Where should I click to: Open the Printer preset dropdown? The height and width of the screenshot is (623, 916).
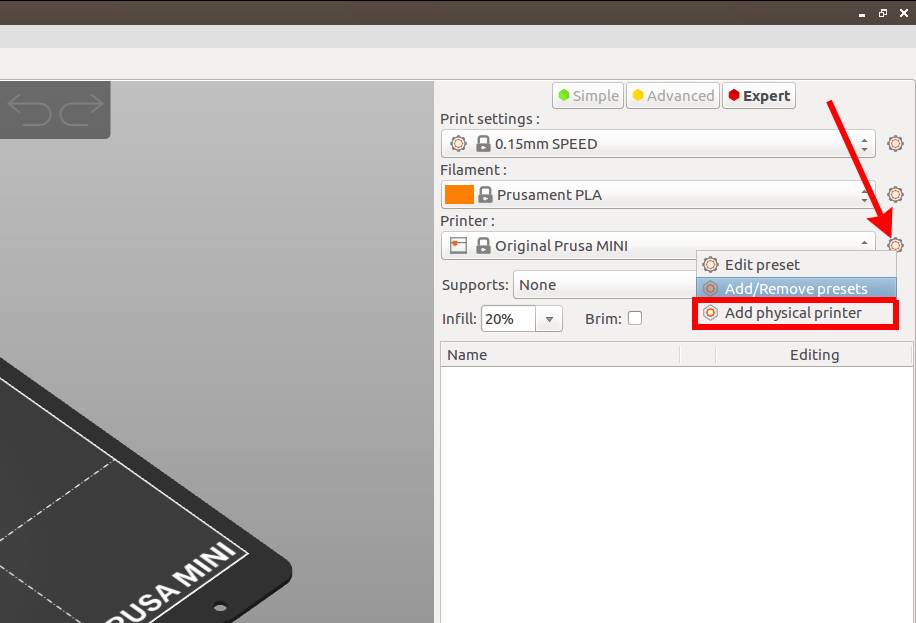coord(658,245)
